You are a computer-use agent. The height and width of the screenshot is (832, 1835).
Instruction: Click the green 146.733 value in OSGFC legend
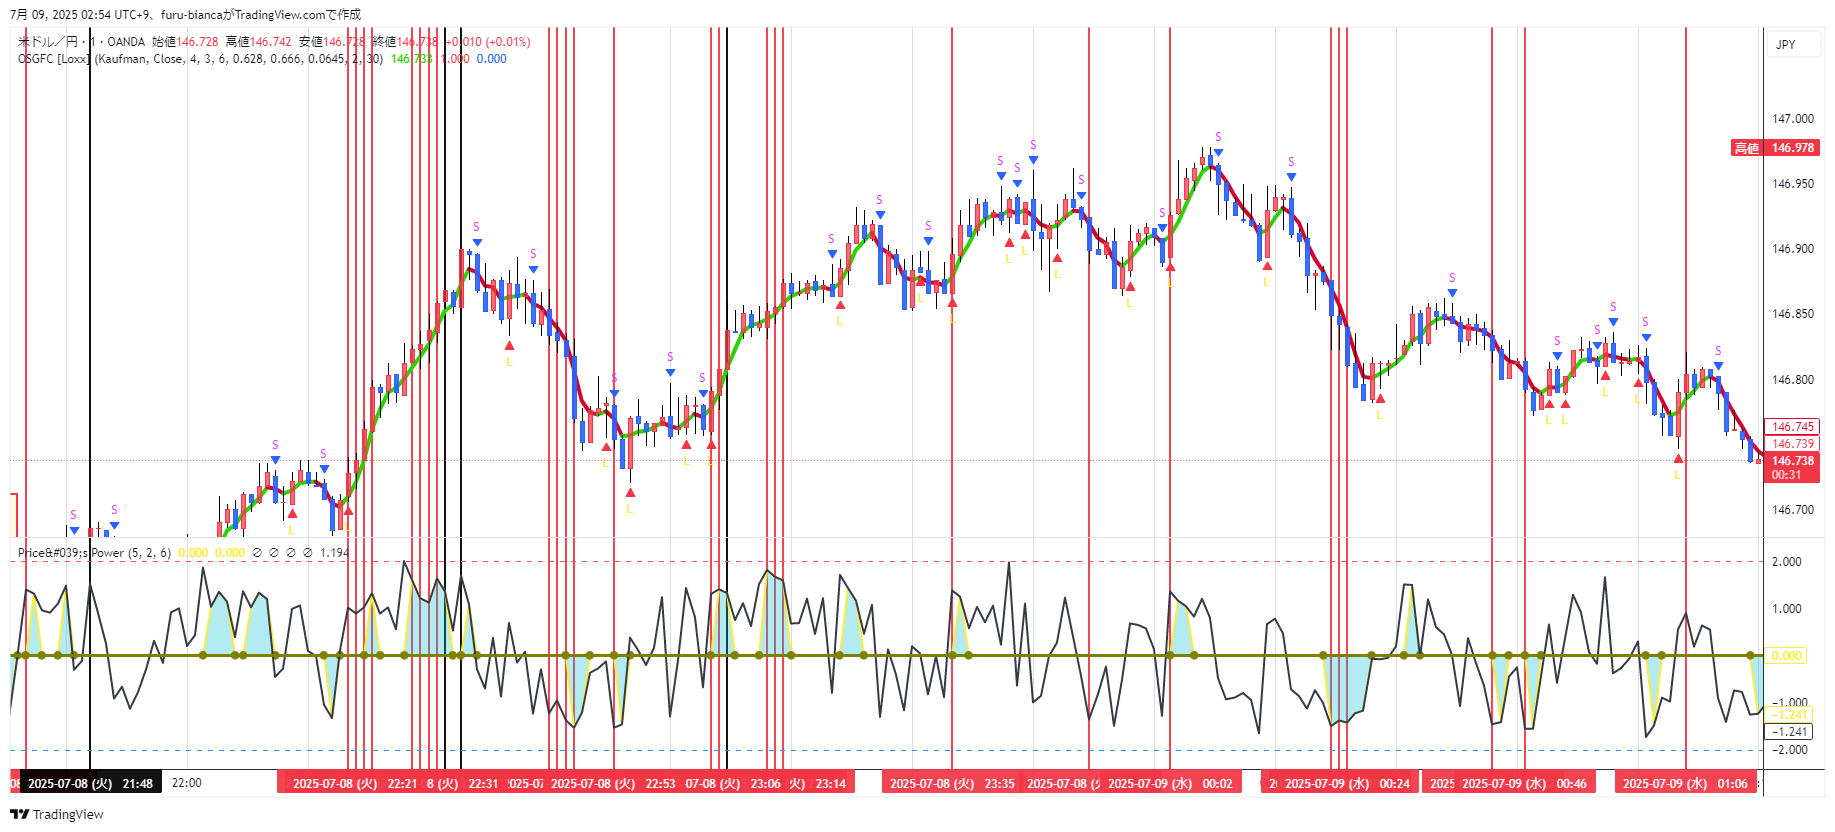[x=411, y=59]
